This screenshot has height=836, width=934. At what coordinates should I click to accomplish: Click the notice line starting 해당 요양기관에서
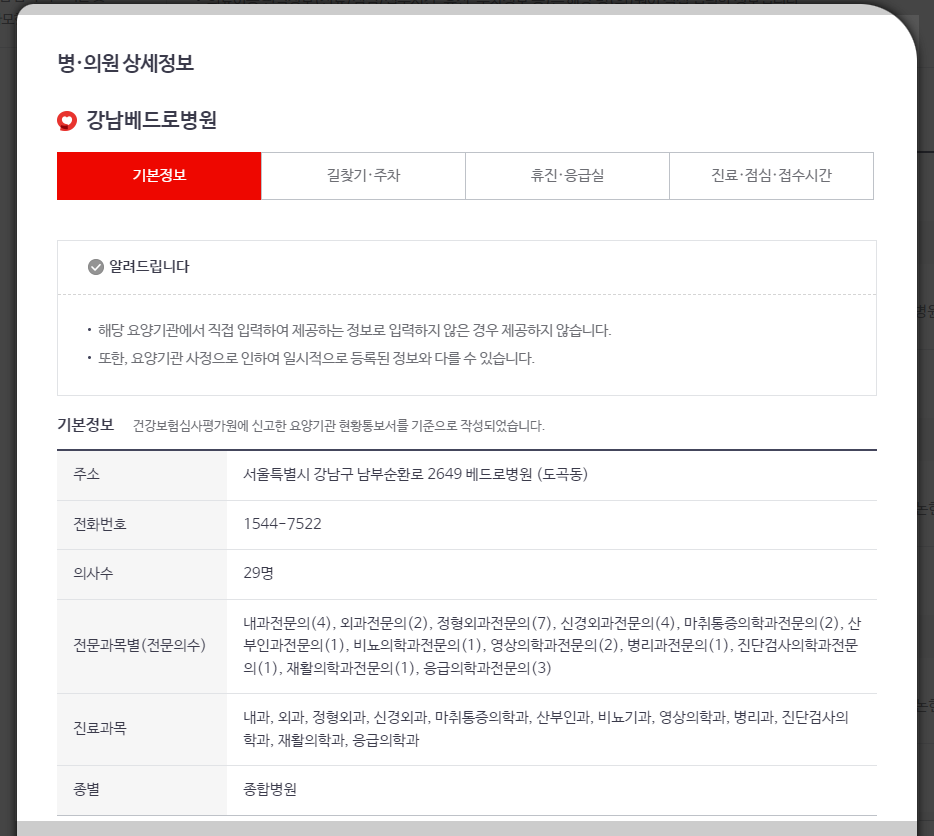pos(354,331)
